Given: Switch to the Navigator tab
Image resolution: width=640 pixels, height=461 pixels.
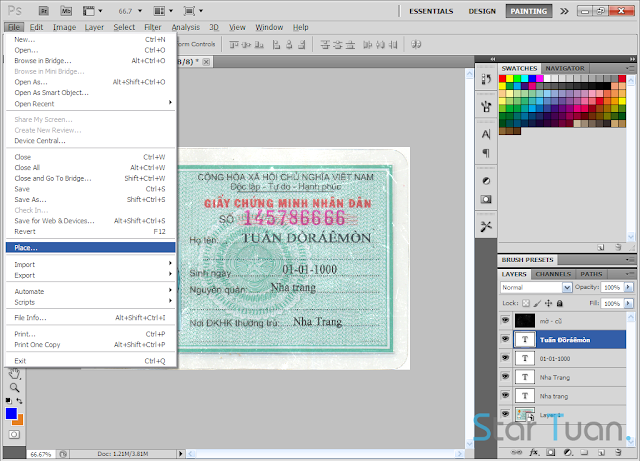Looking at the screenshot, I should click(565, 68).
